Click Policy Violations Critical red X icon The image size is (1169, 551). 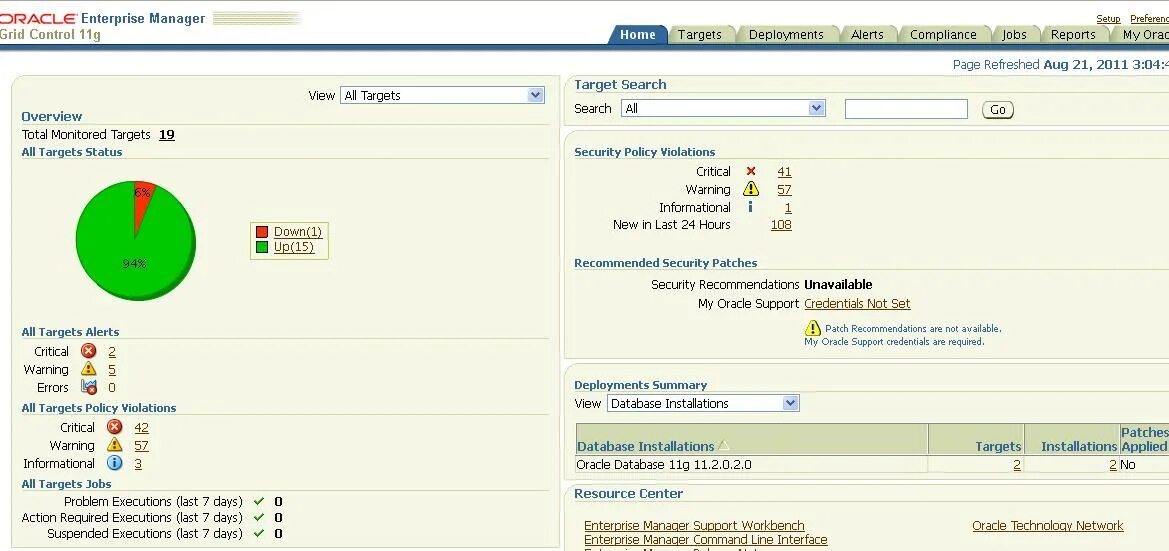point(114,426)
